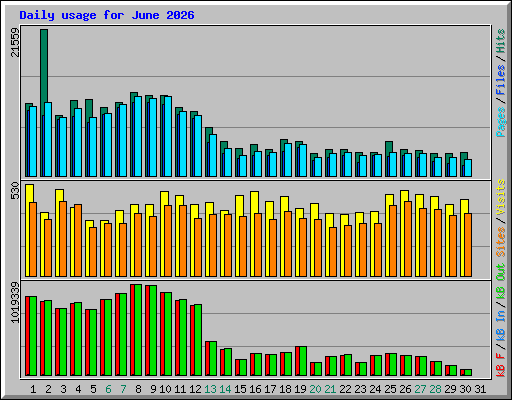Click the green kB bar for day 30

point(468,373)
